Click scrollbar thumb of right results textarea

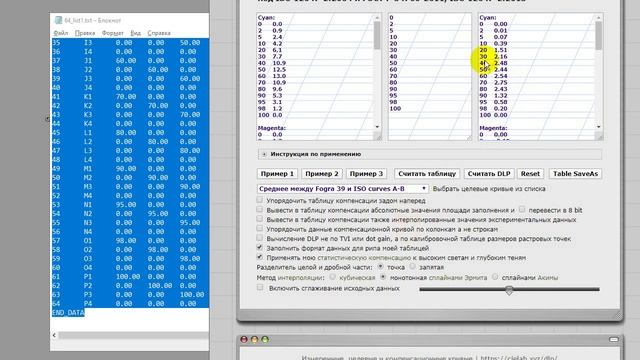(599, 36)
